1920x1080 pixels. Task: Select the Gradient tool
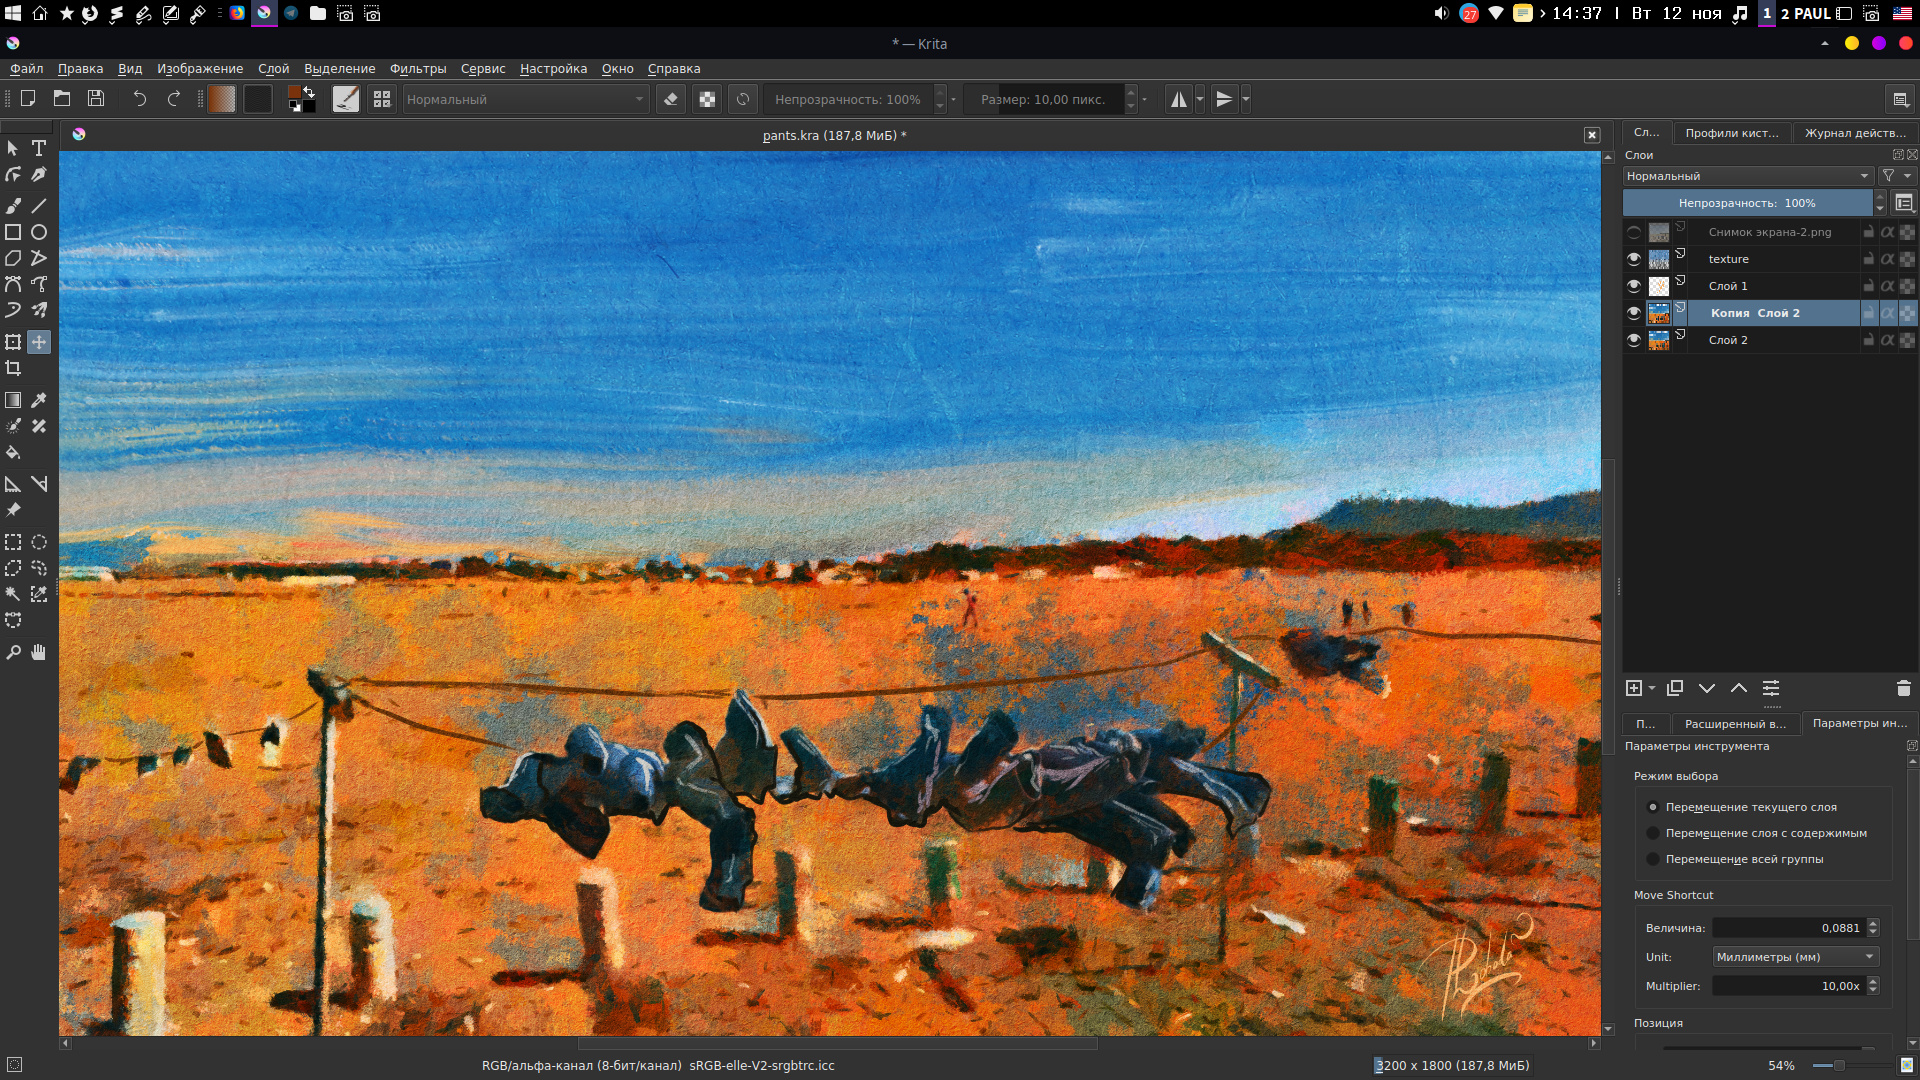[13, 400]
